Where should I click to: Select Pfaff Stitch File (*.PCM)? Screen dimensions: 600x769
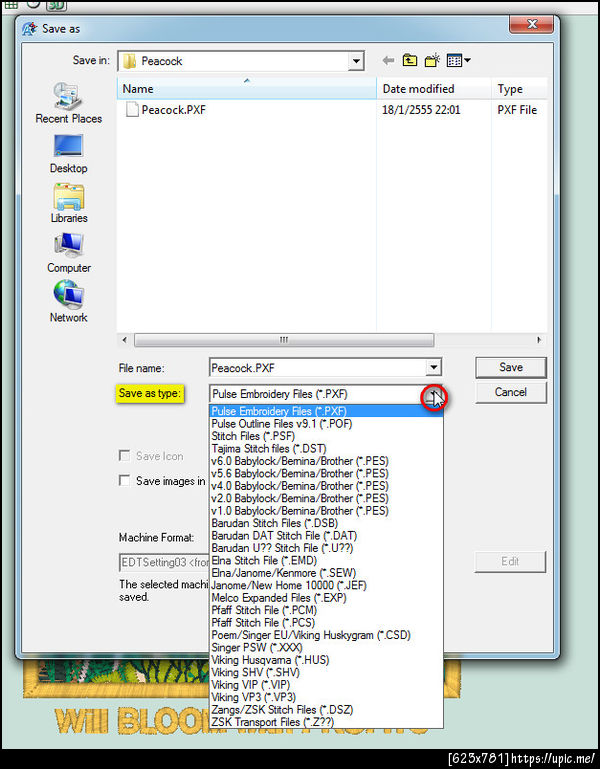tap(326, 610)
